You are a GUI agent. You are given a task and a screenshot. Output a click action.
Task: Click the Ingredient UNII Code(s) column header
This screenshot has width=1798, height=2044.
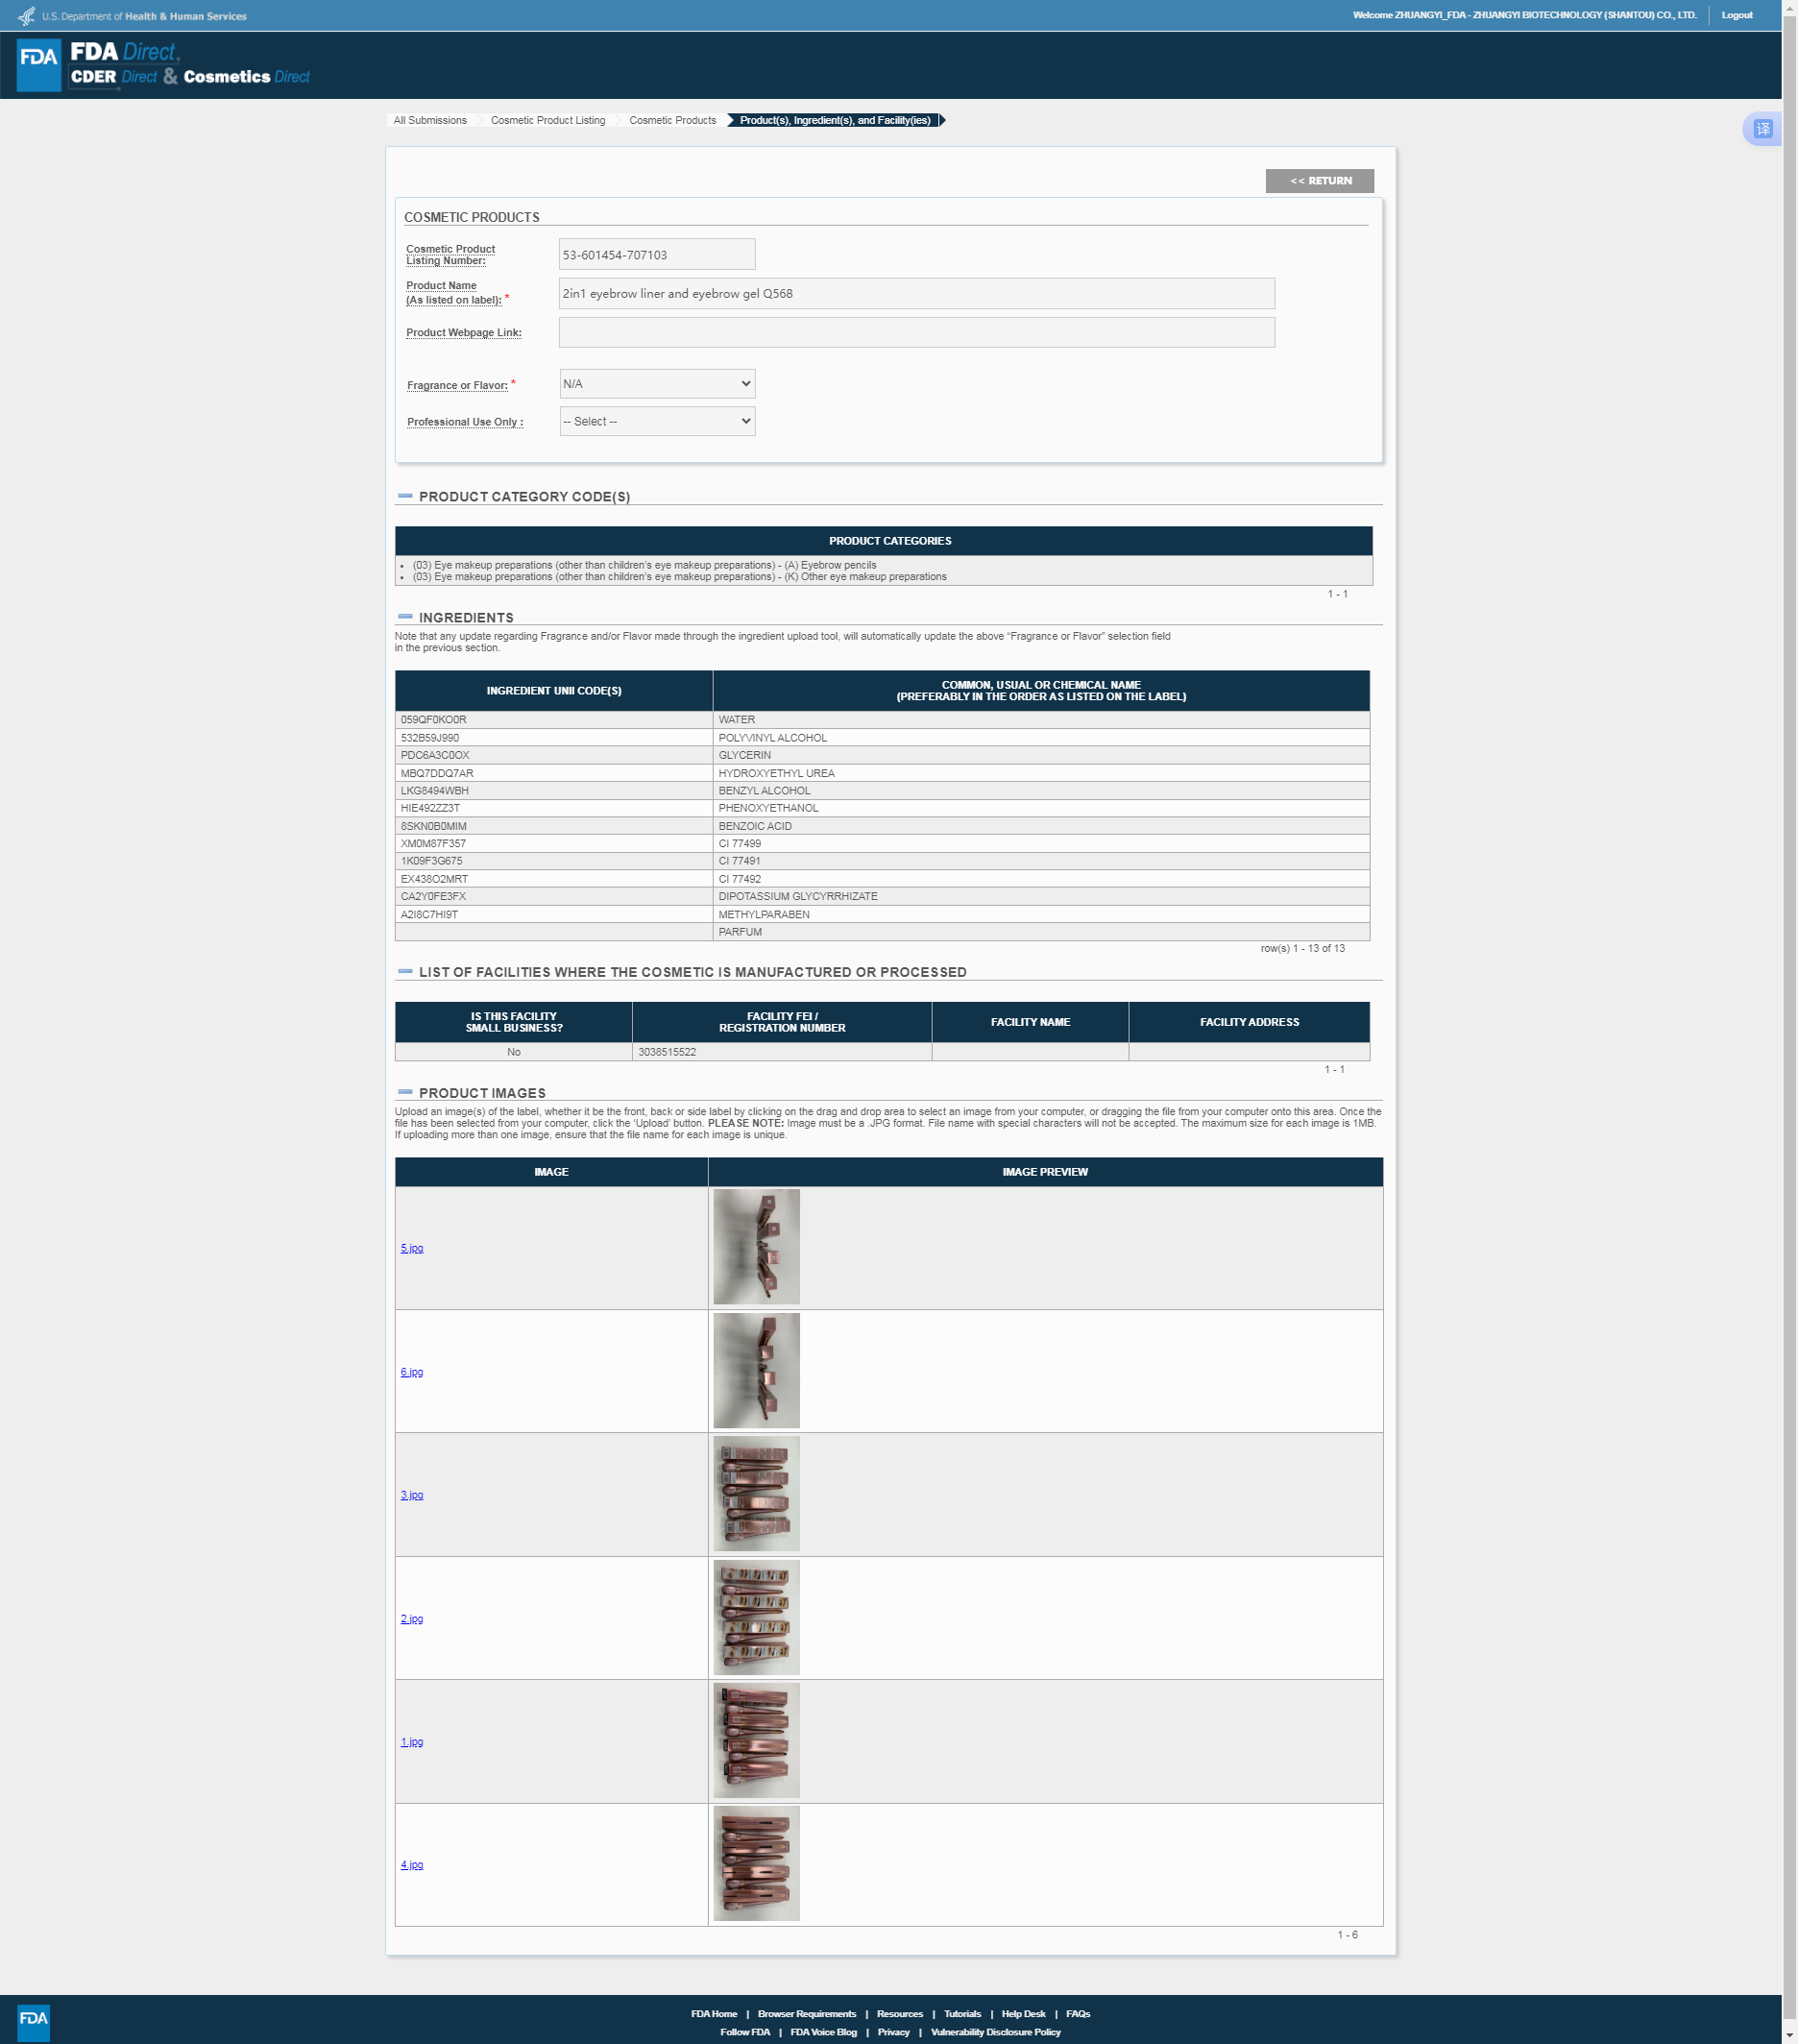click(554, 691)
